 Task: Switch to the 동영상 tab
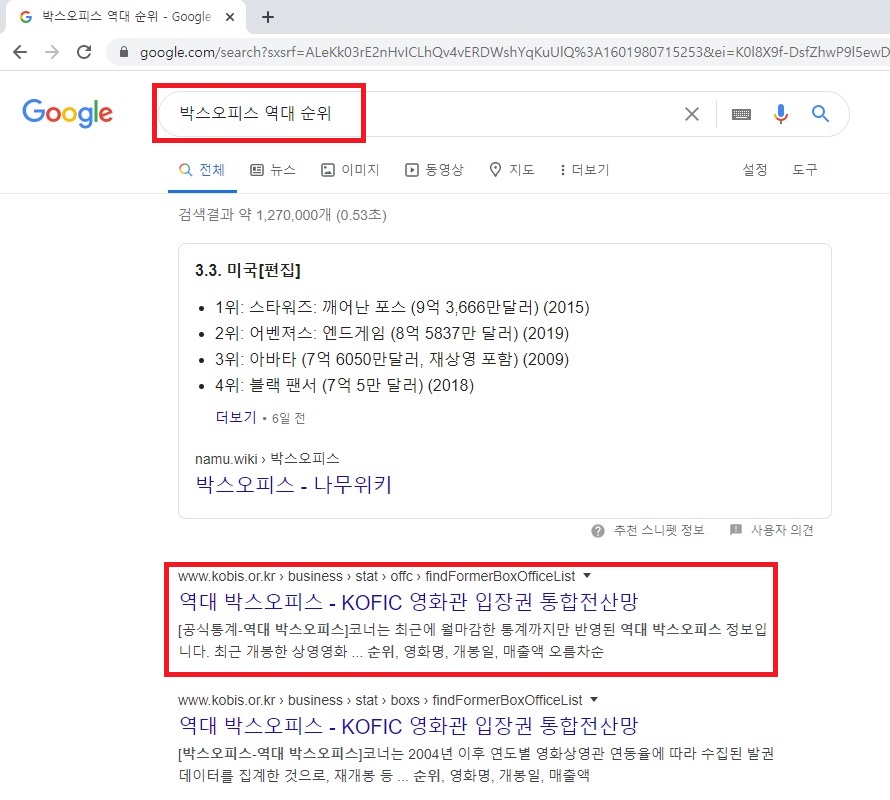434,170
